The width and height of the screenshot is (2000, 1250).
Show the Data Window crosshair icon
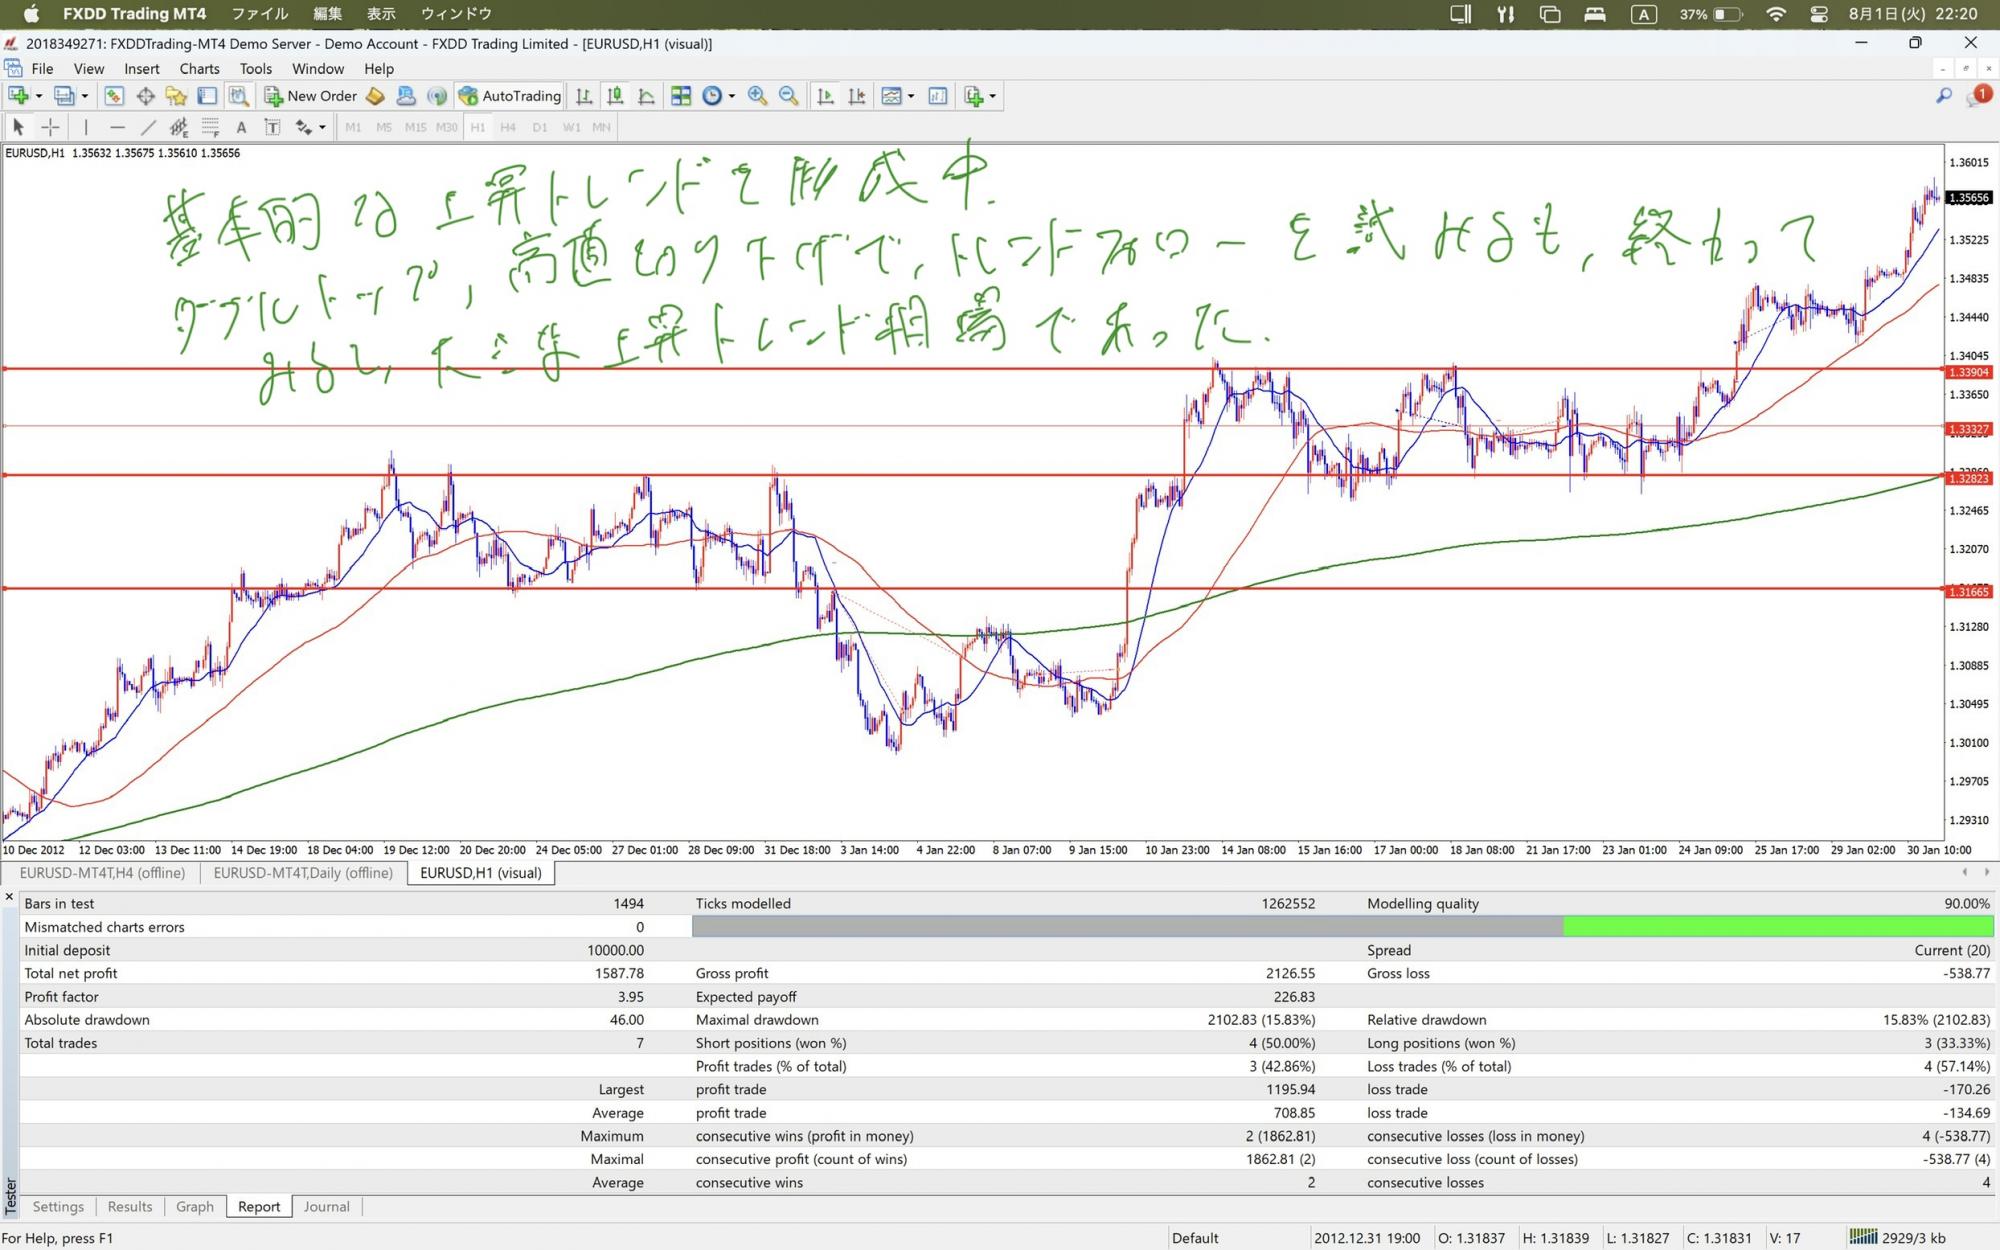[x=145, y=96]
